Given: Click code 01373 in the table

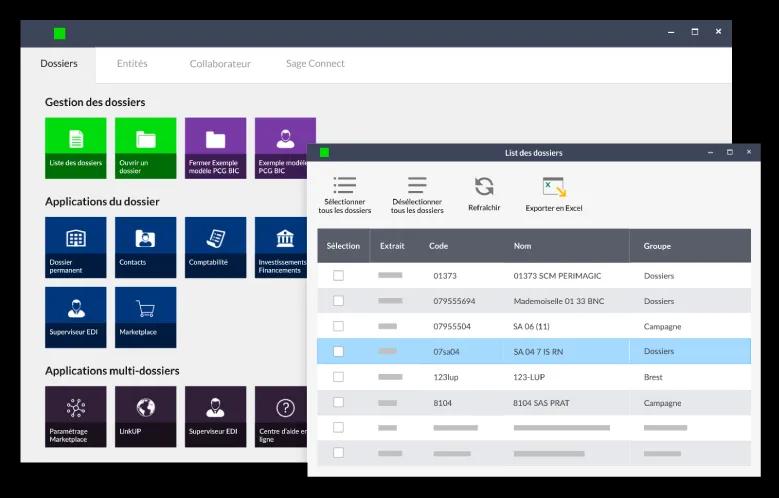Looking at the screenshot, I should click(445, 276).
